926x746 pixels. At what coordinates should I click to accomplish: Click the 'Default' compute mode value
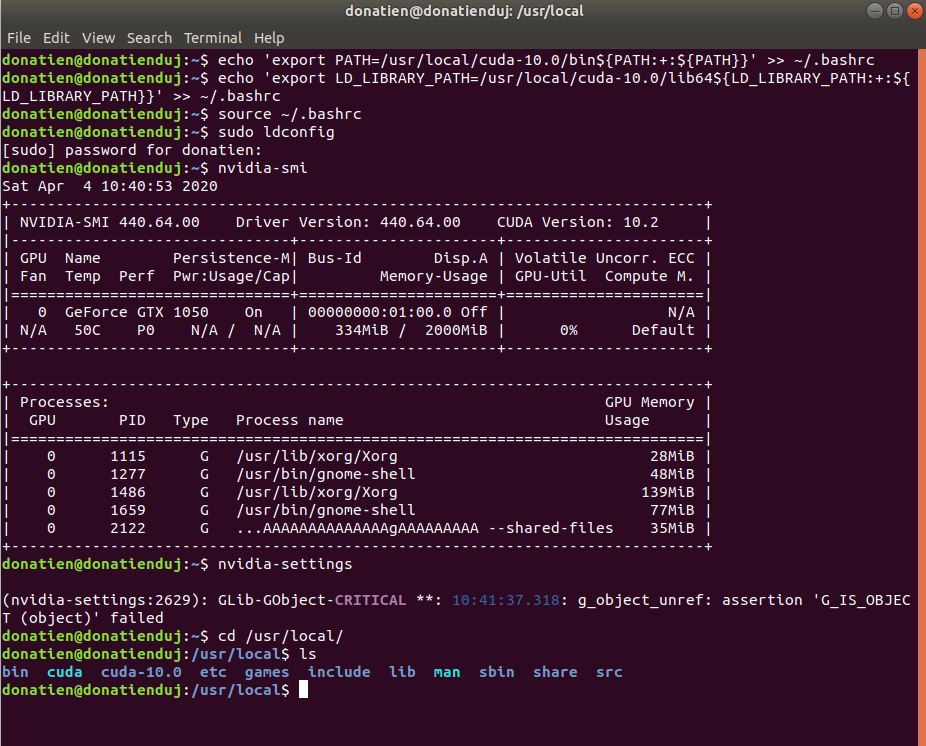[x=663, y=330]
